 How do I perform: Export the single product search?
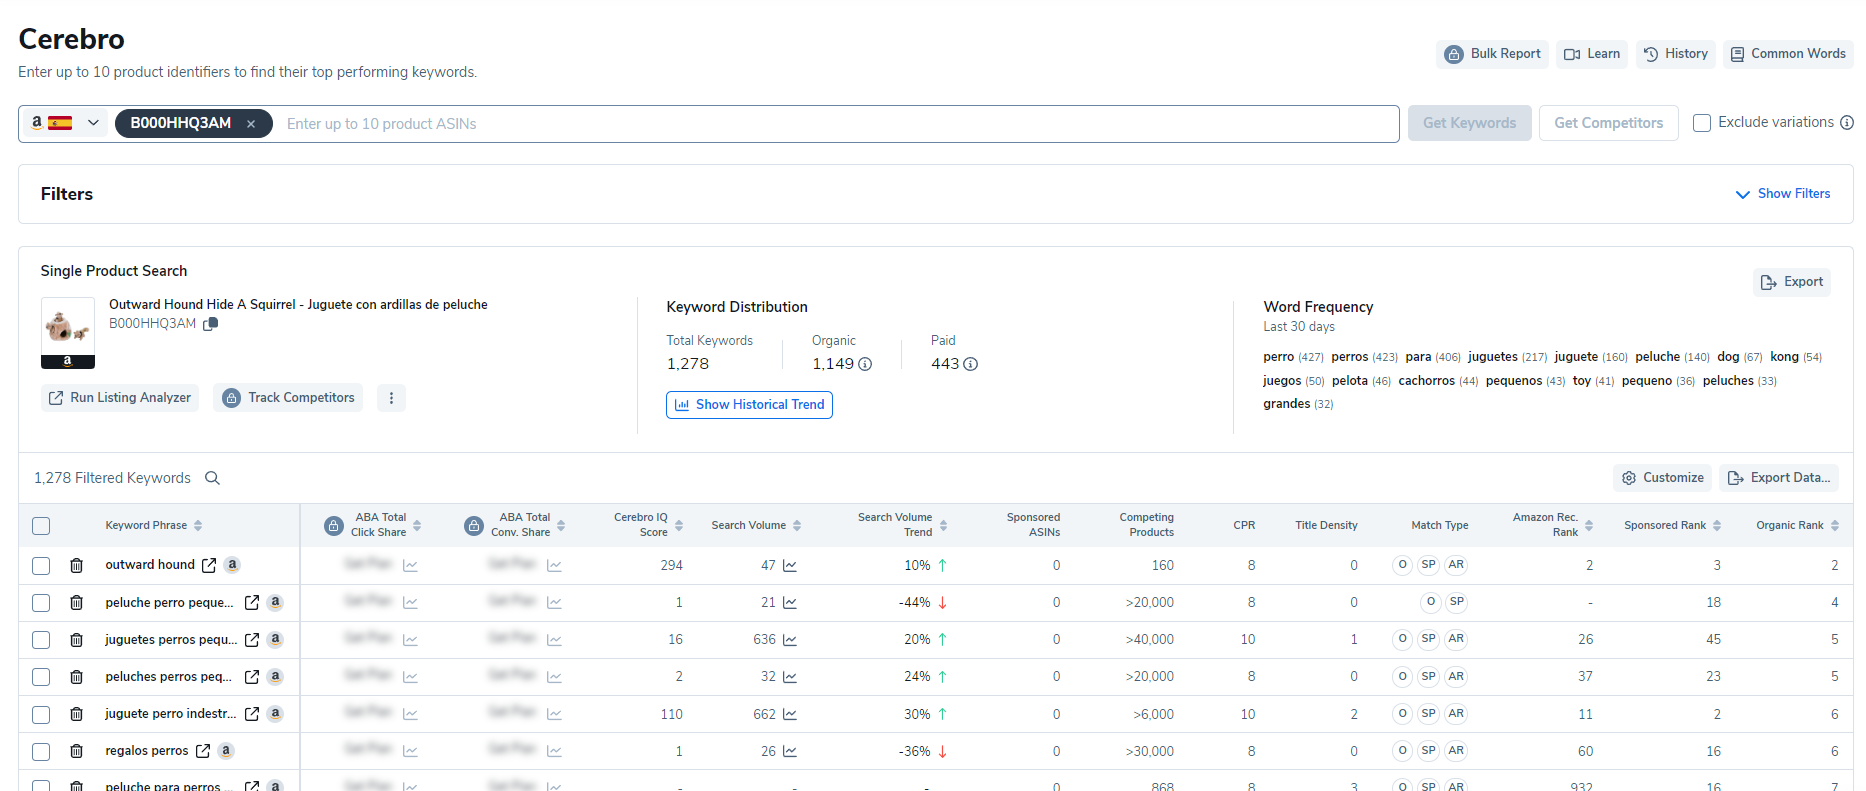1792,282
